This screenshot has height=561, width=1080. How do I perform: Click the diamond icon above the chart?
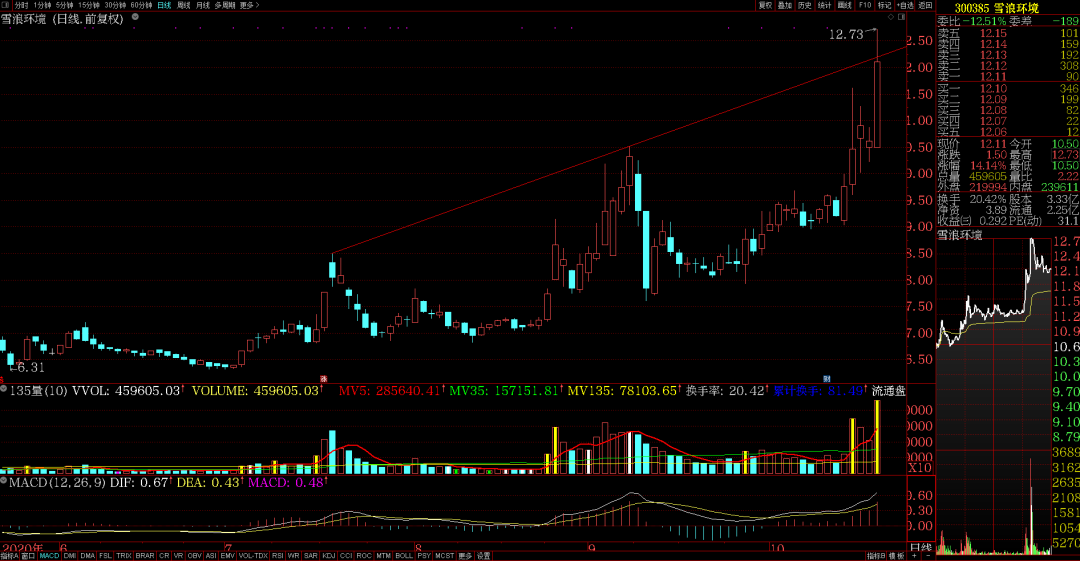coord(891,17)
